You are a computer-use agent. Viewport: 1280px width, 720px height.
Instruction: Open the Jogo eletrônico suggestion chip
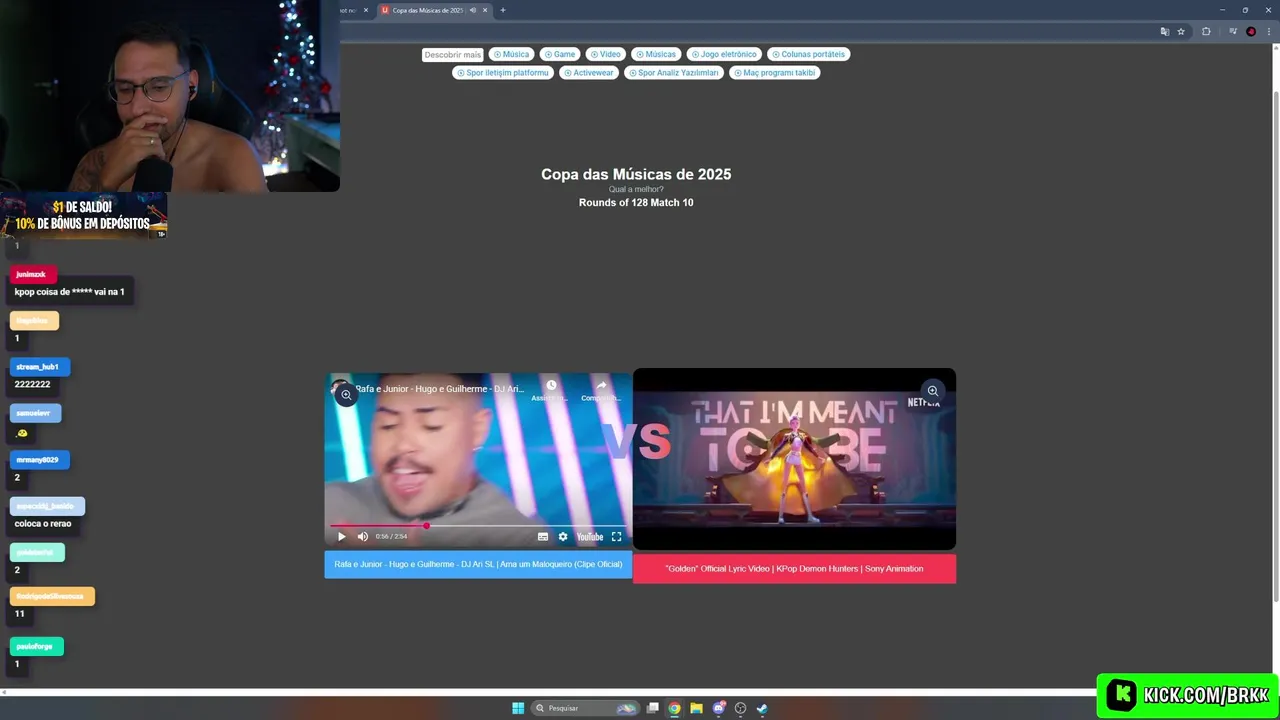pos(724,54)
